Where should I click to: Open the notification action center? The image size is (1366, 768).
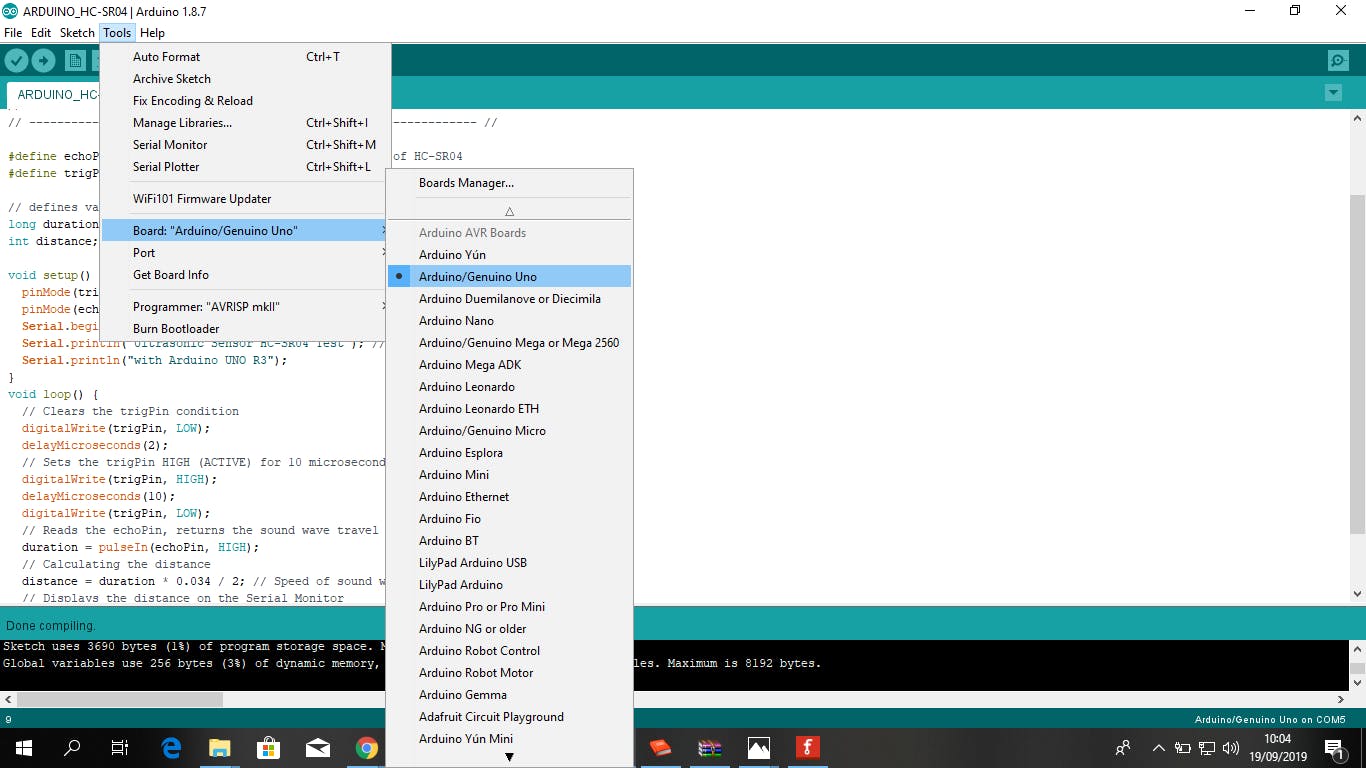click(1333, 747)
